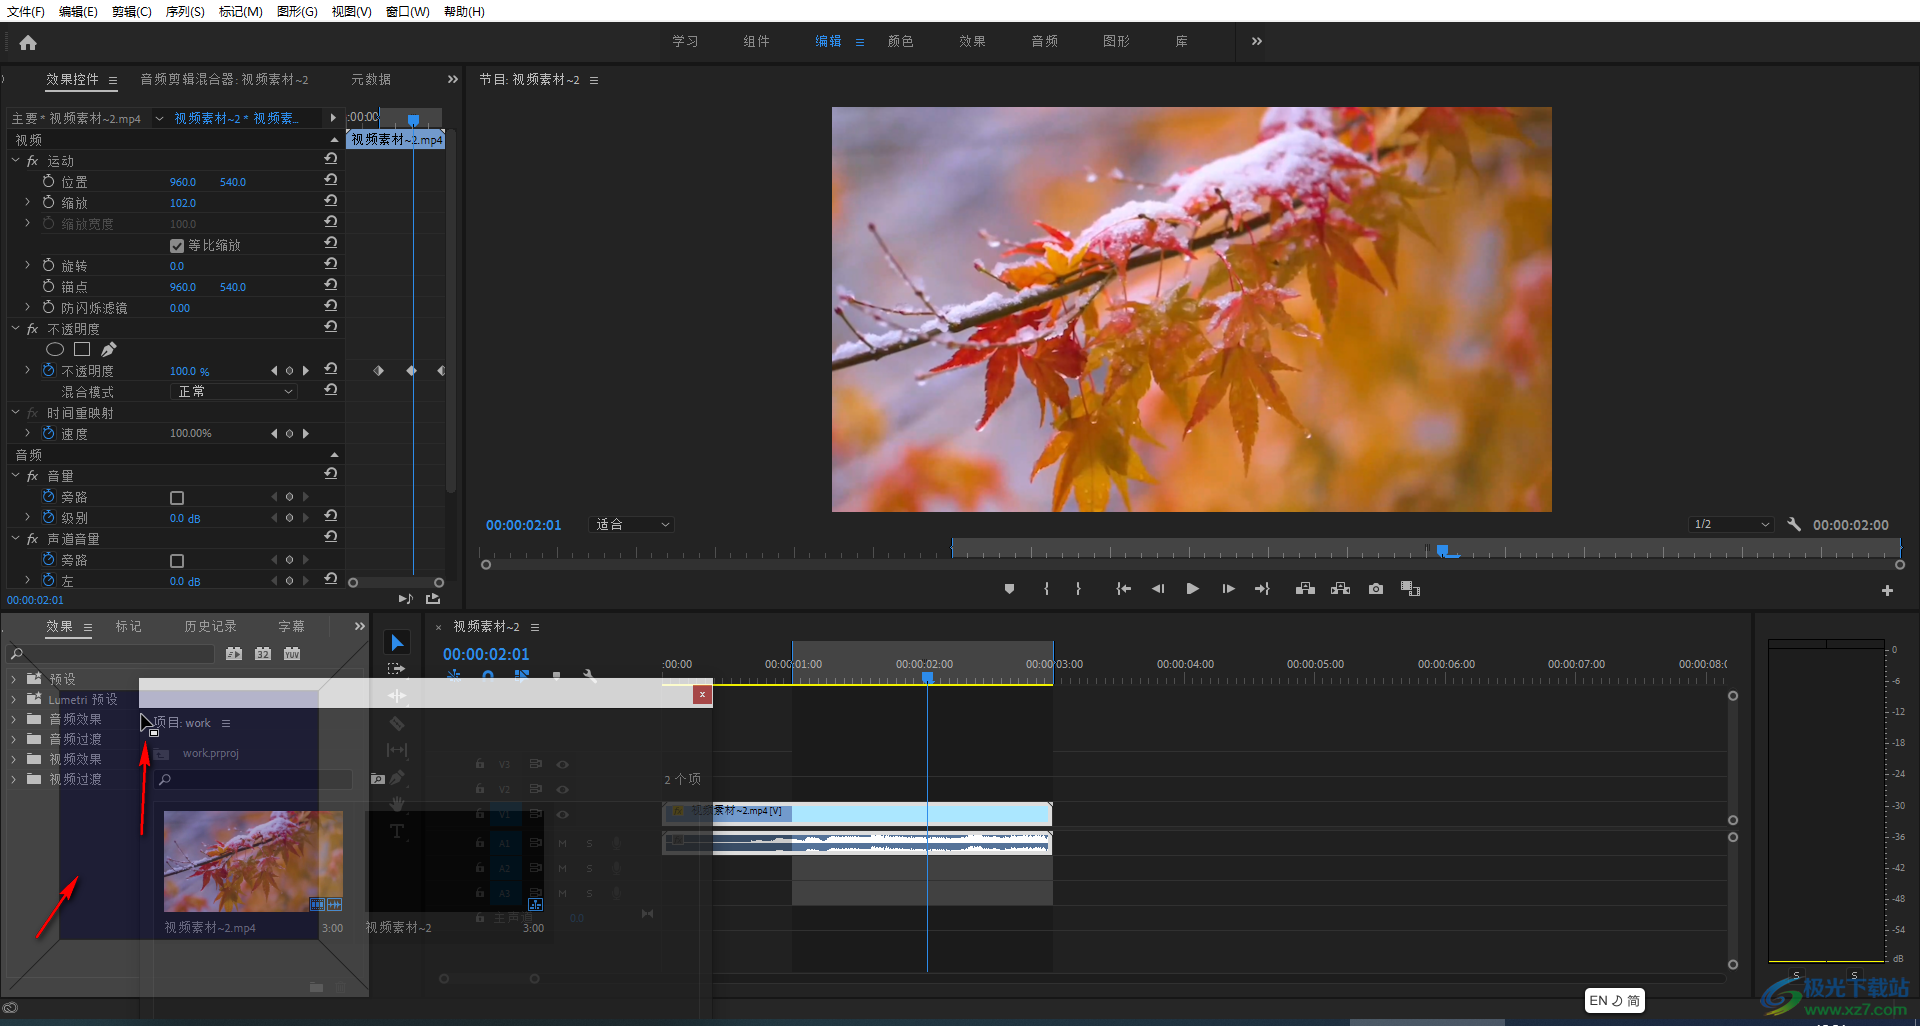Click export icon in Effect Controls footer
This screenshot has width=1920, height=1026.
pos(433,598)
